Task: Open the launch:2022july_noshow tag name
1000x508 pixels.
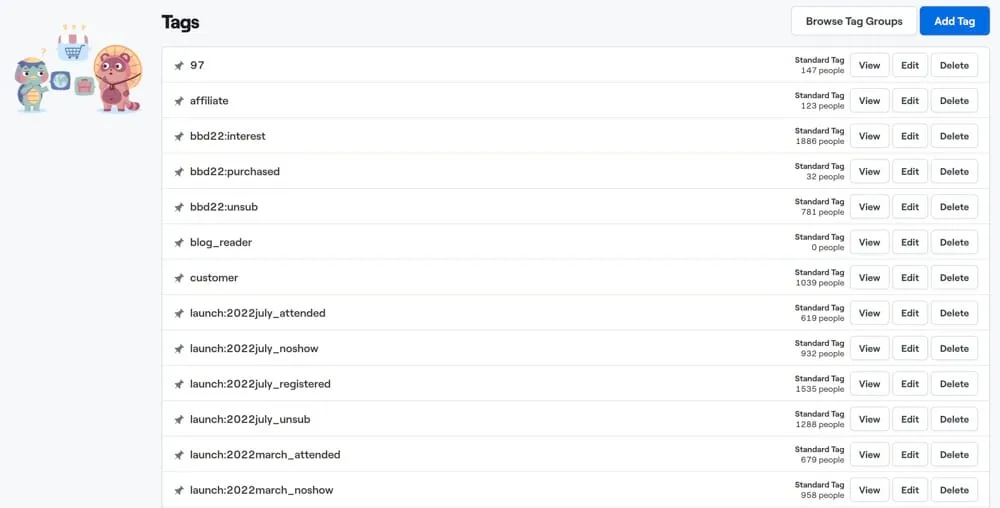Action: [254, 349]
